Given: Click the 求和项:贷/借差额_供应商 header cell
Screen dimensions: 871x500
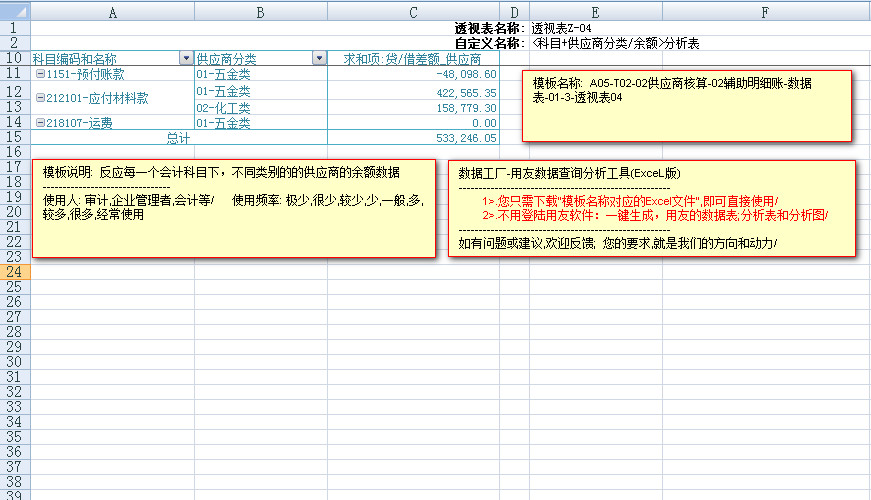Looking at the screenshot, I should click(x=412, y=59).
